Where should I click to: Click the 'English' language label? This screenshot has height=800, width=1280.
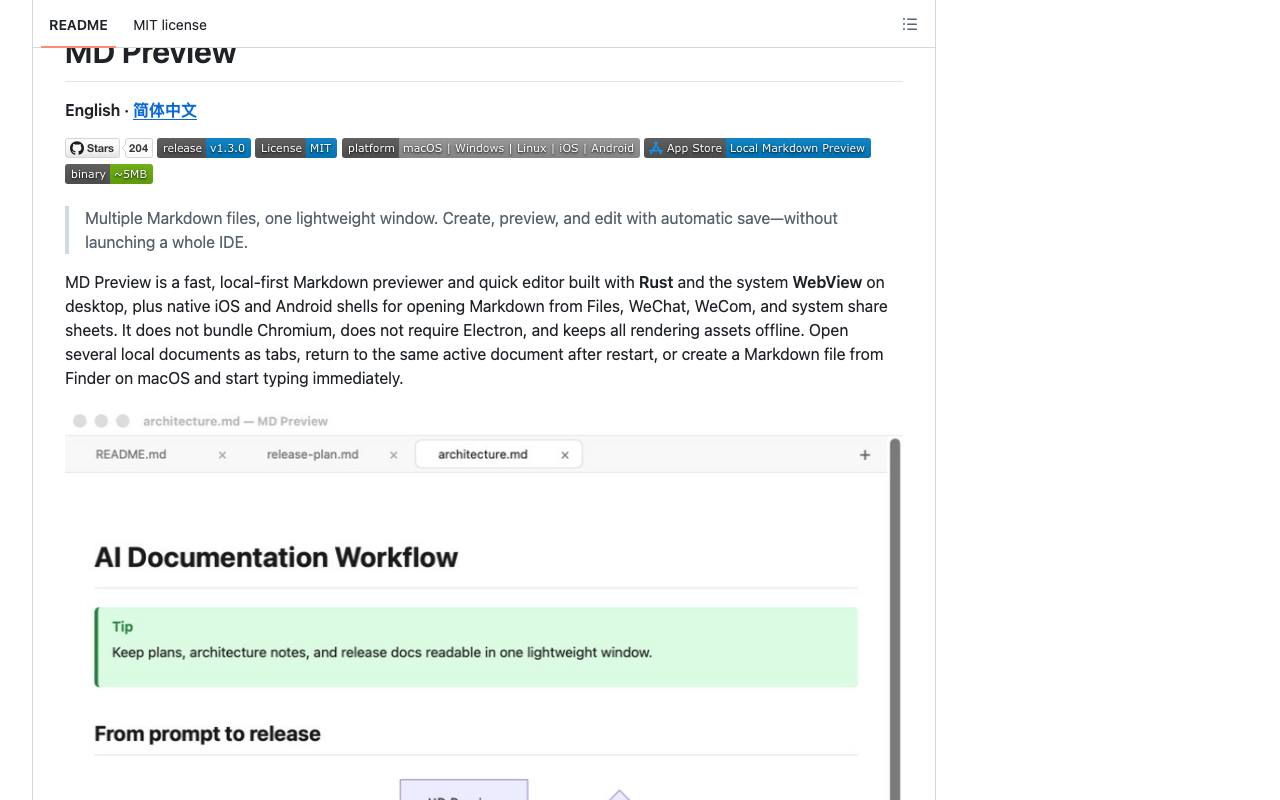tap(92, 110)
